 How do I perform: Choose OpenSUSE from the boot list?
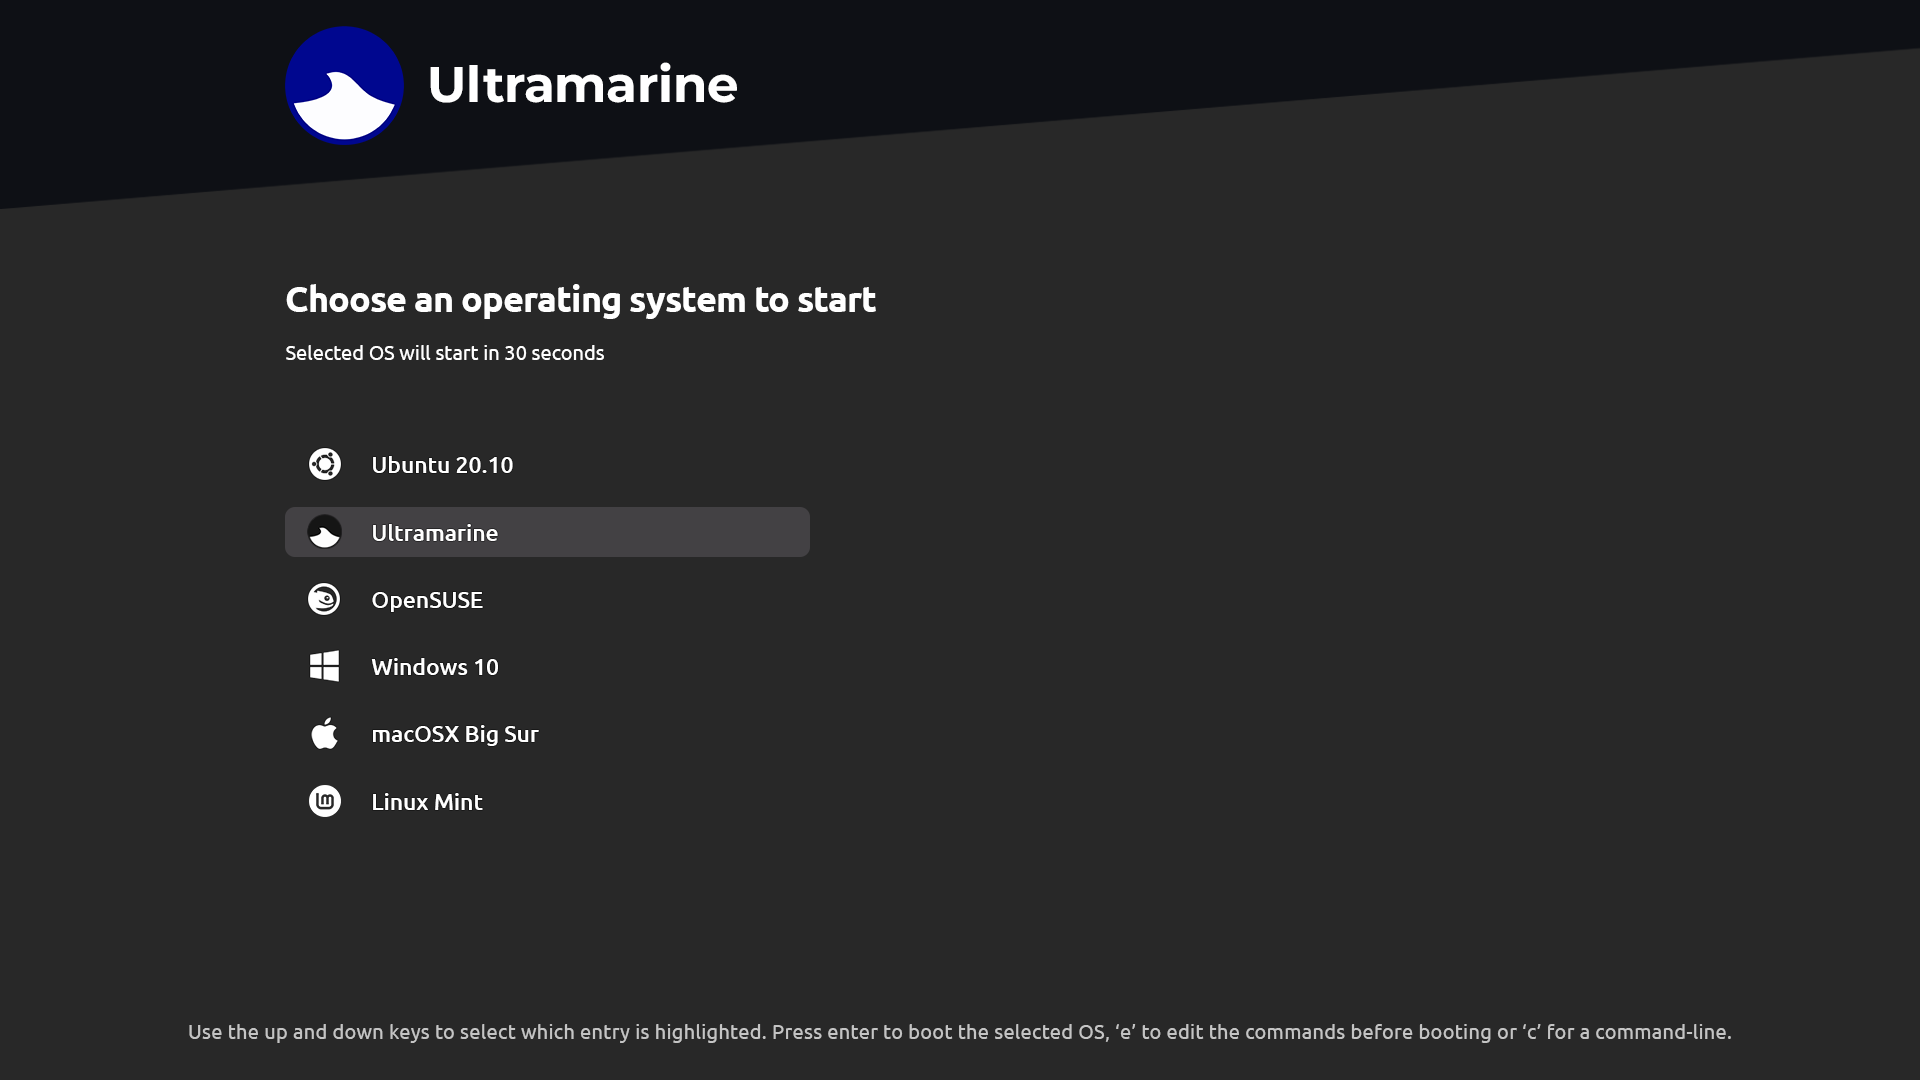point(547,599)
